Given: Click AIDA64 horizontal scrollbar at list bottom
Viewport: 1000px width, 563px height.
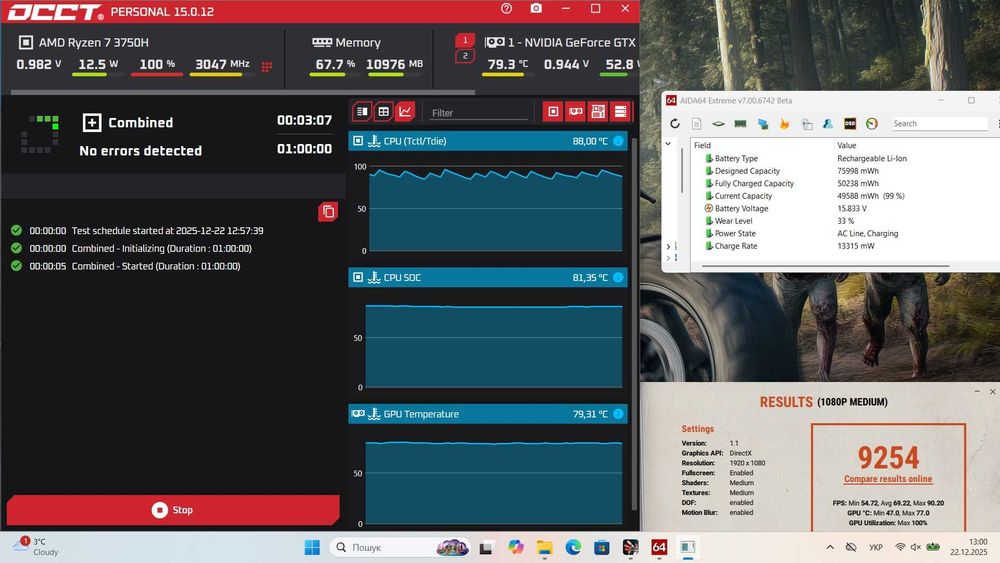Looking at the screenshot, I should pyautogui.click(x=826, y=266).
